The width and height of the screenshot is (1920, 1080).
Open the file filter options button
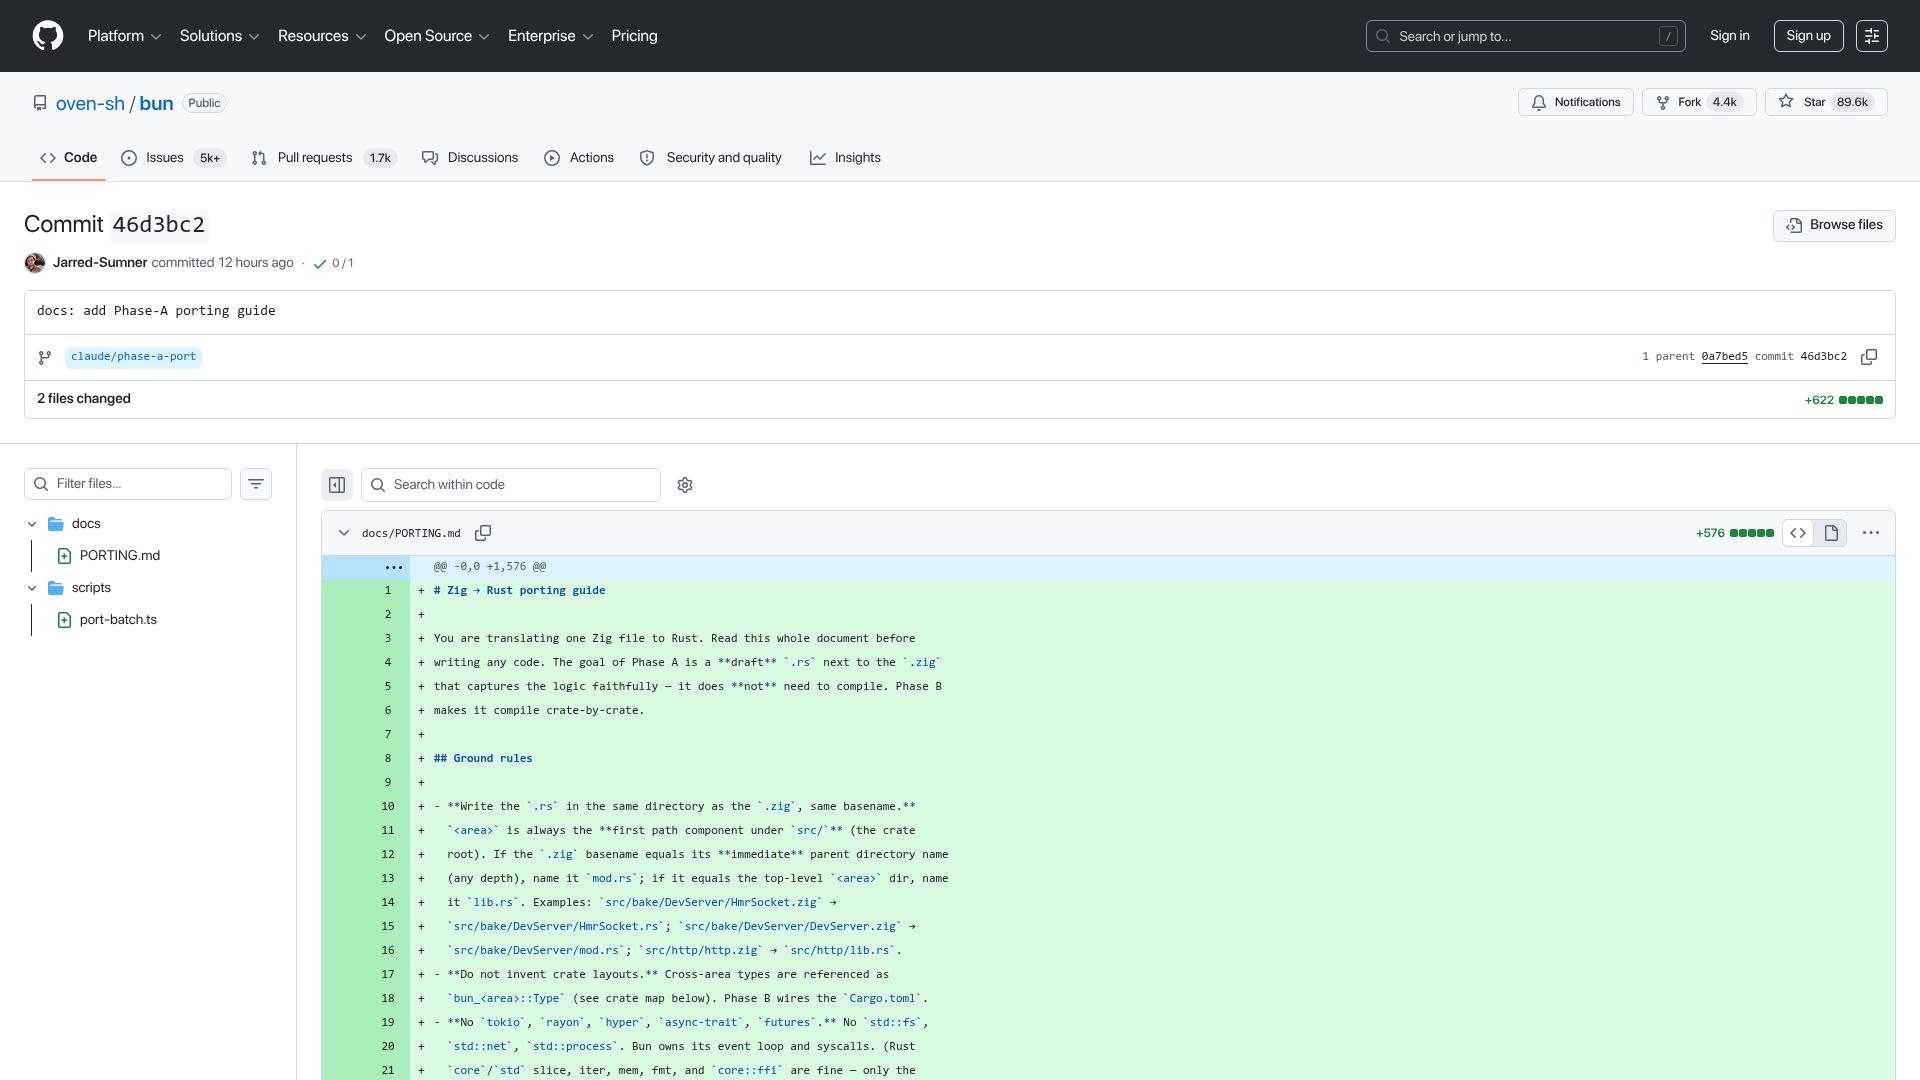tap(256, 484)
